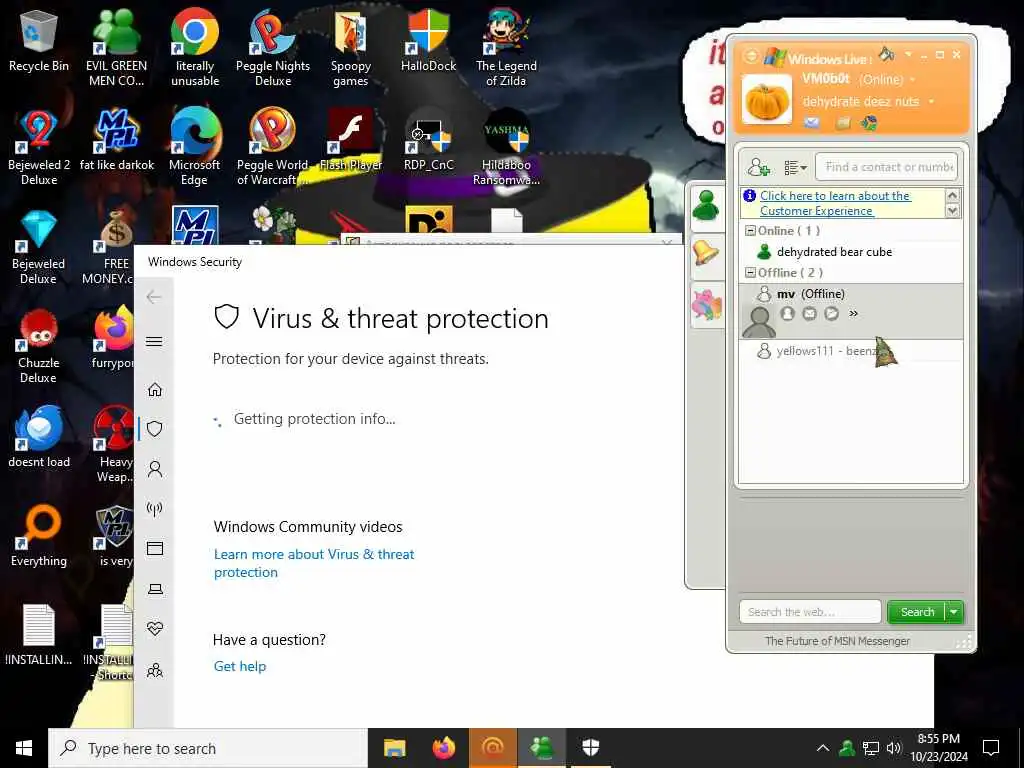
Task: Launch Flash Player shortcut
Action: 351,140
